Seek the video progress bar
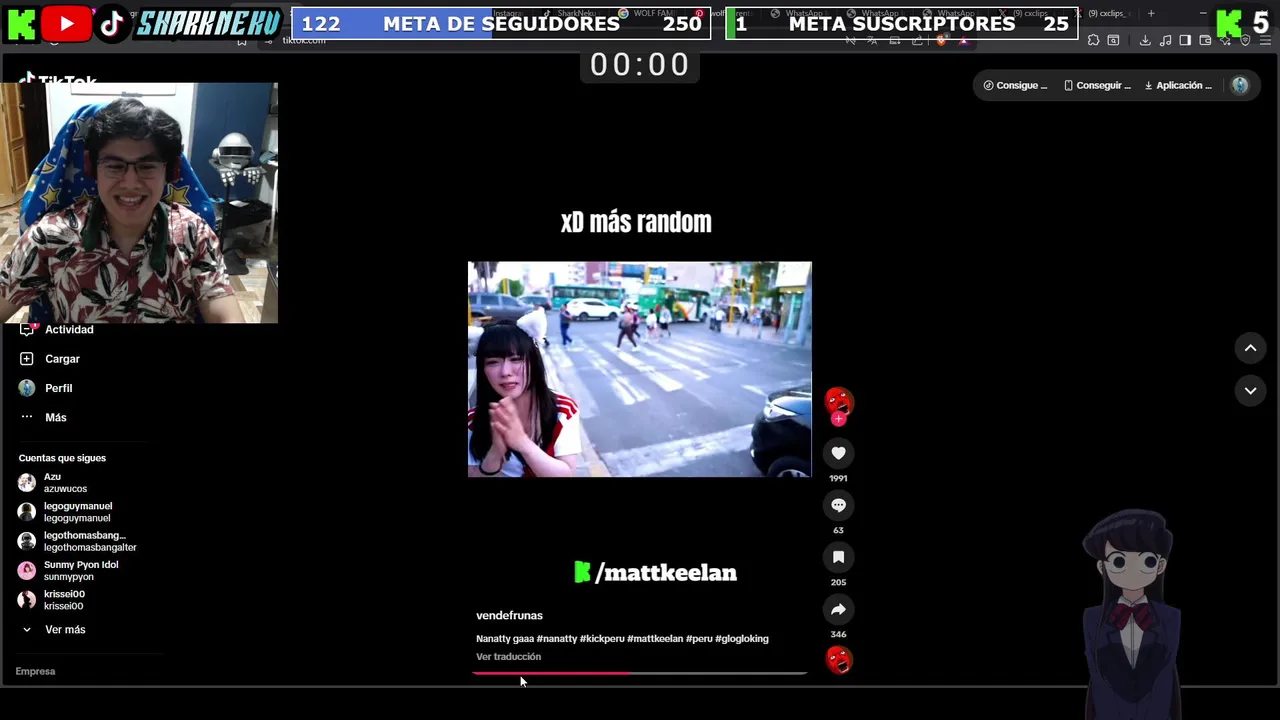The image size is (1280, 720). [639, 673]
